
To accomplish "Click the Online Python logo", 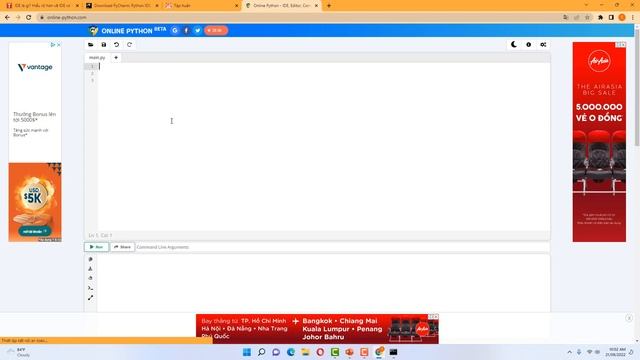I will (x=127, y=31).
